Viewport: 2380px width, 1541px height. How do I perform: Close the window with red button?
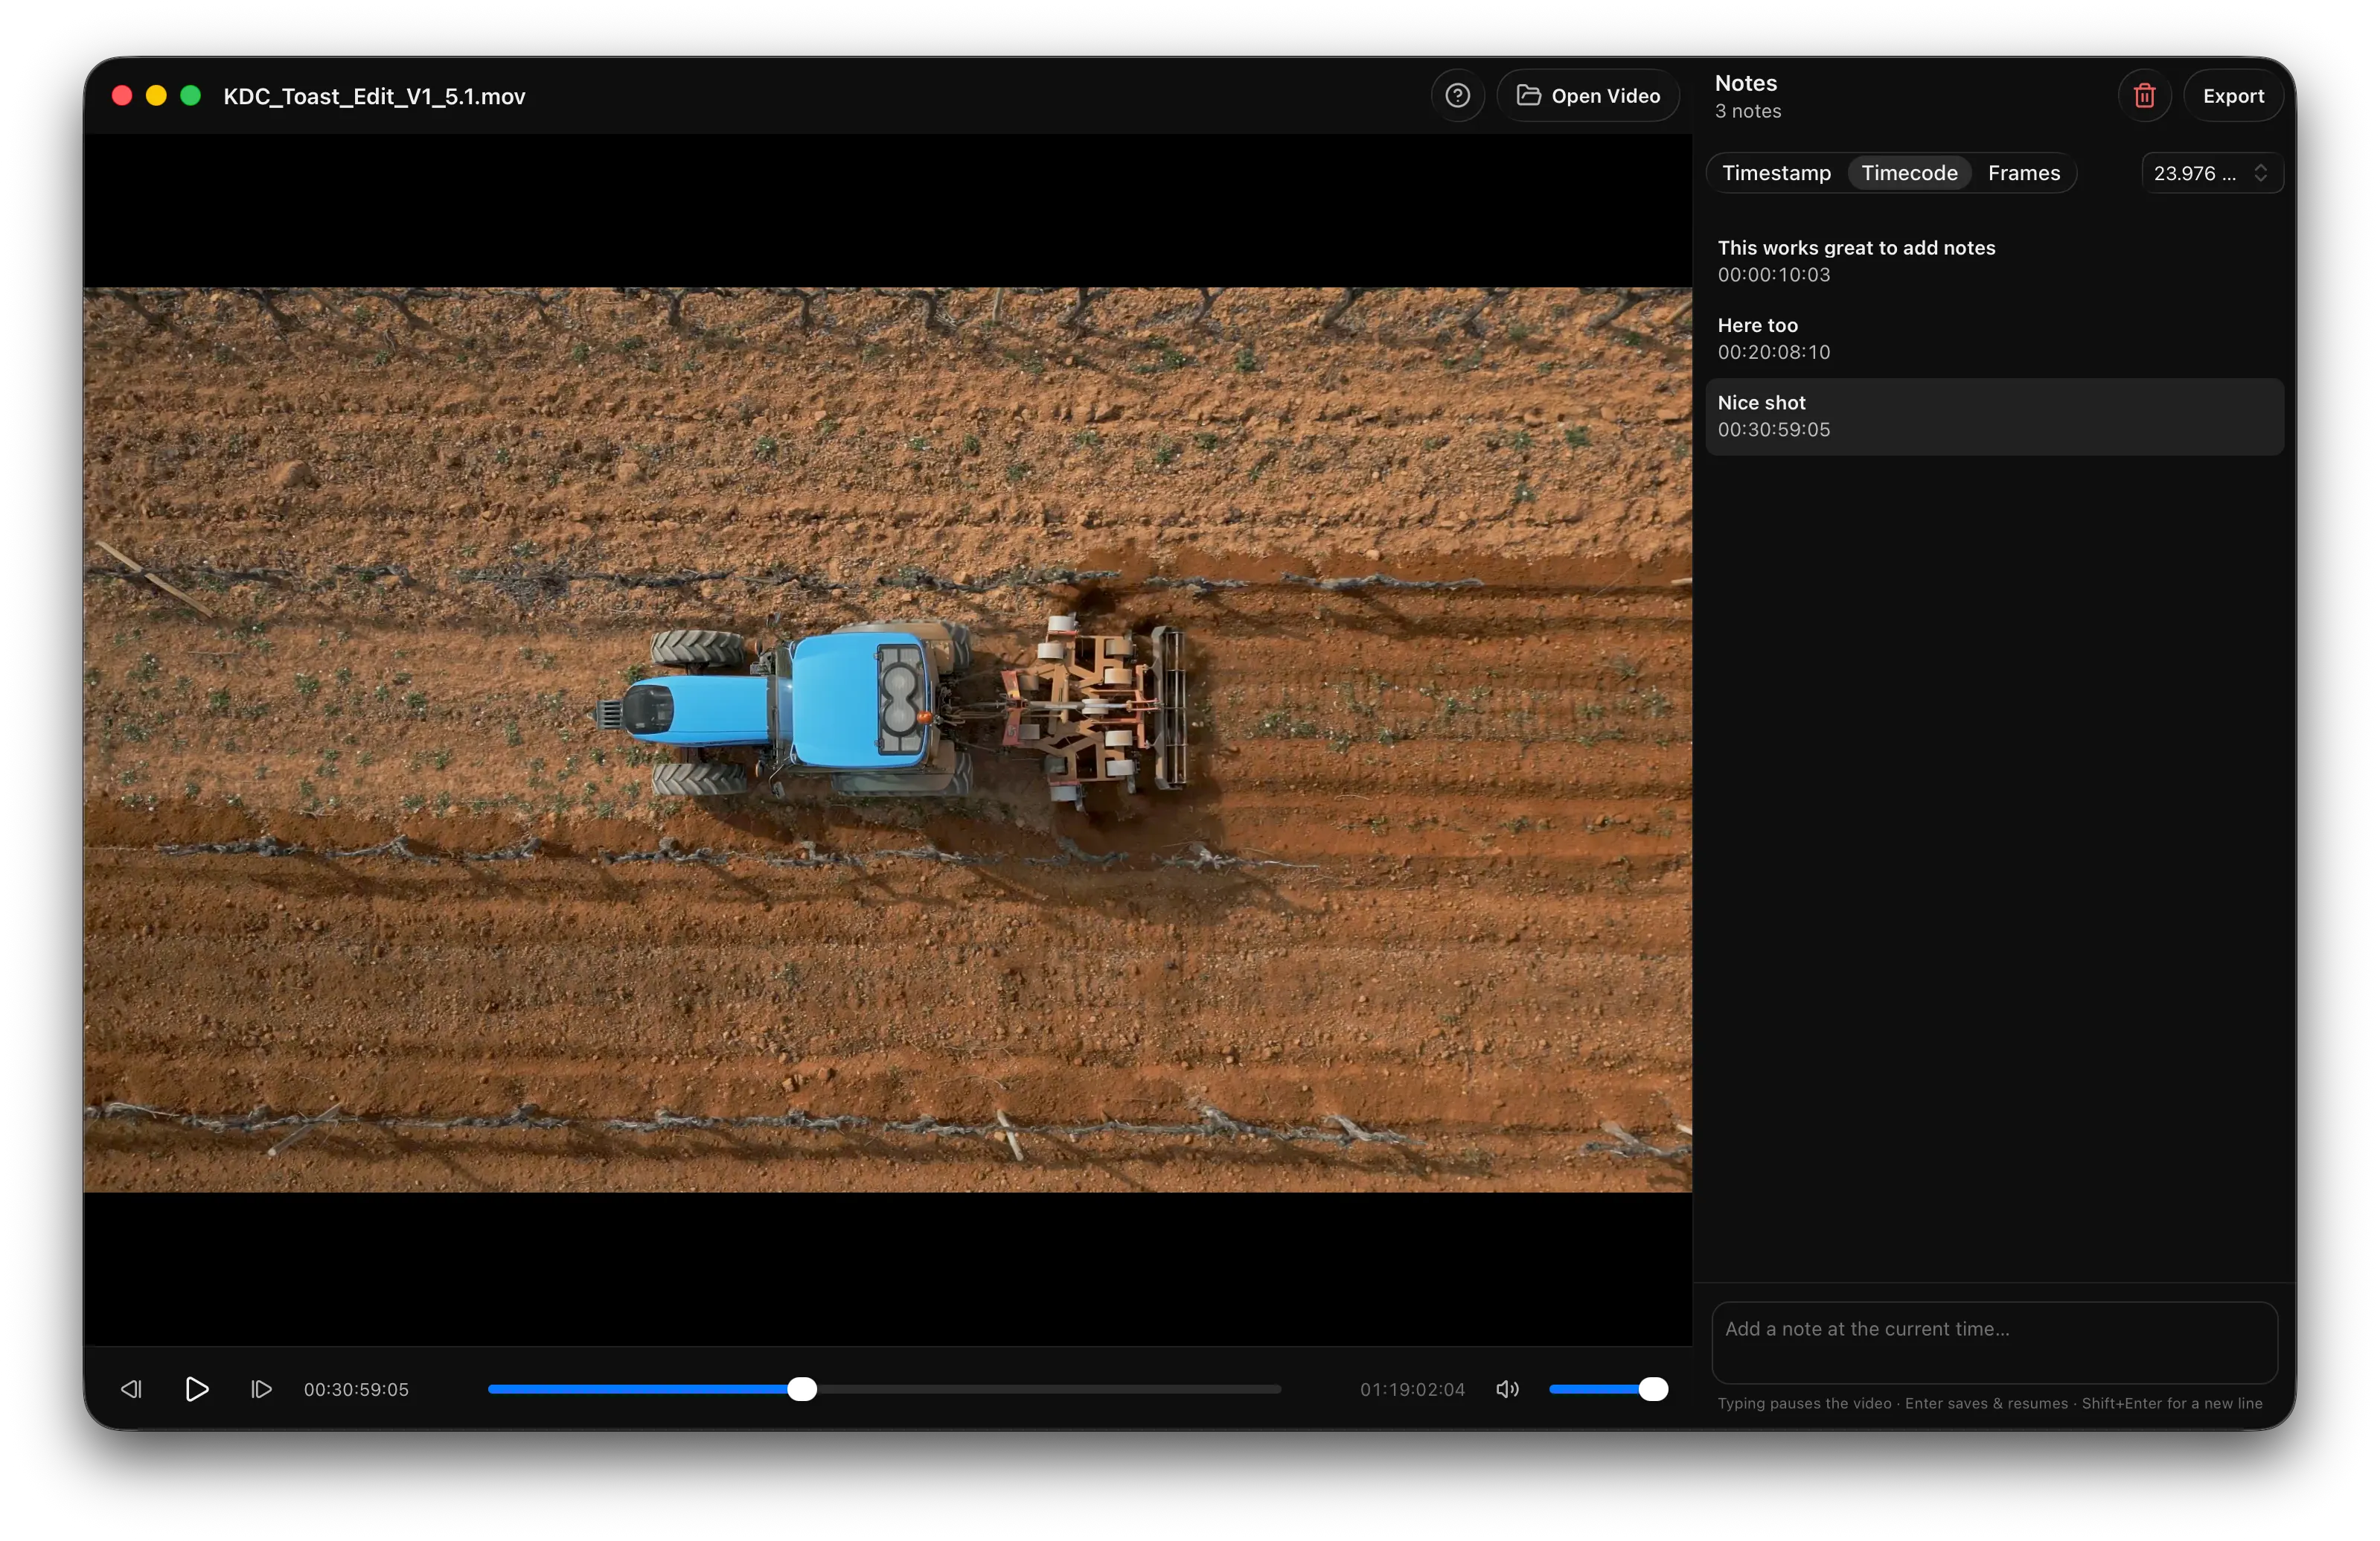point(122,96)
